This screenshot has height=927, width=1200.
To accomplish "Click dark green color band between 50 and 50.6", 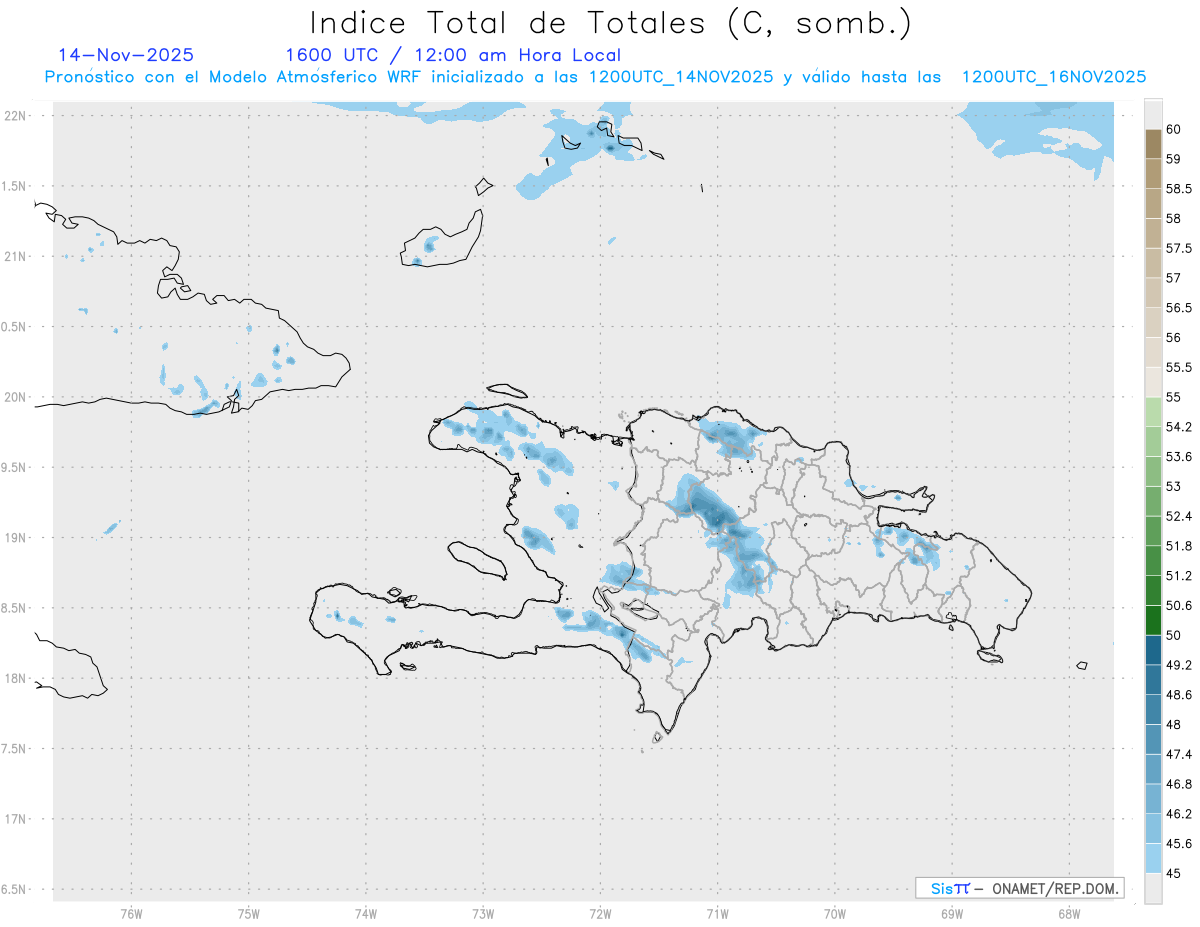I will [1153, 620].
